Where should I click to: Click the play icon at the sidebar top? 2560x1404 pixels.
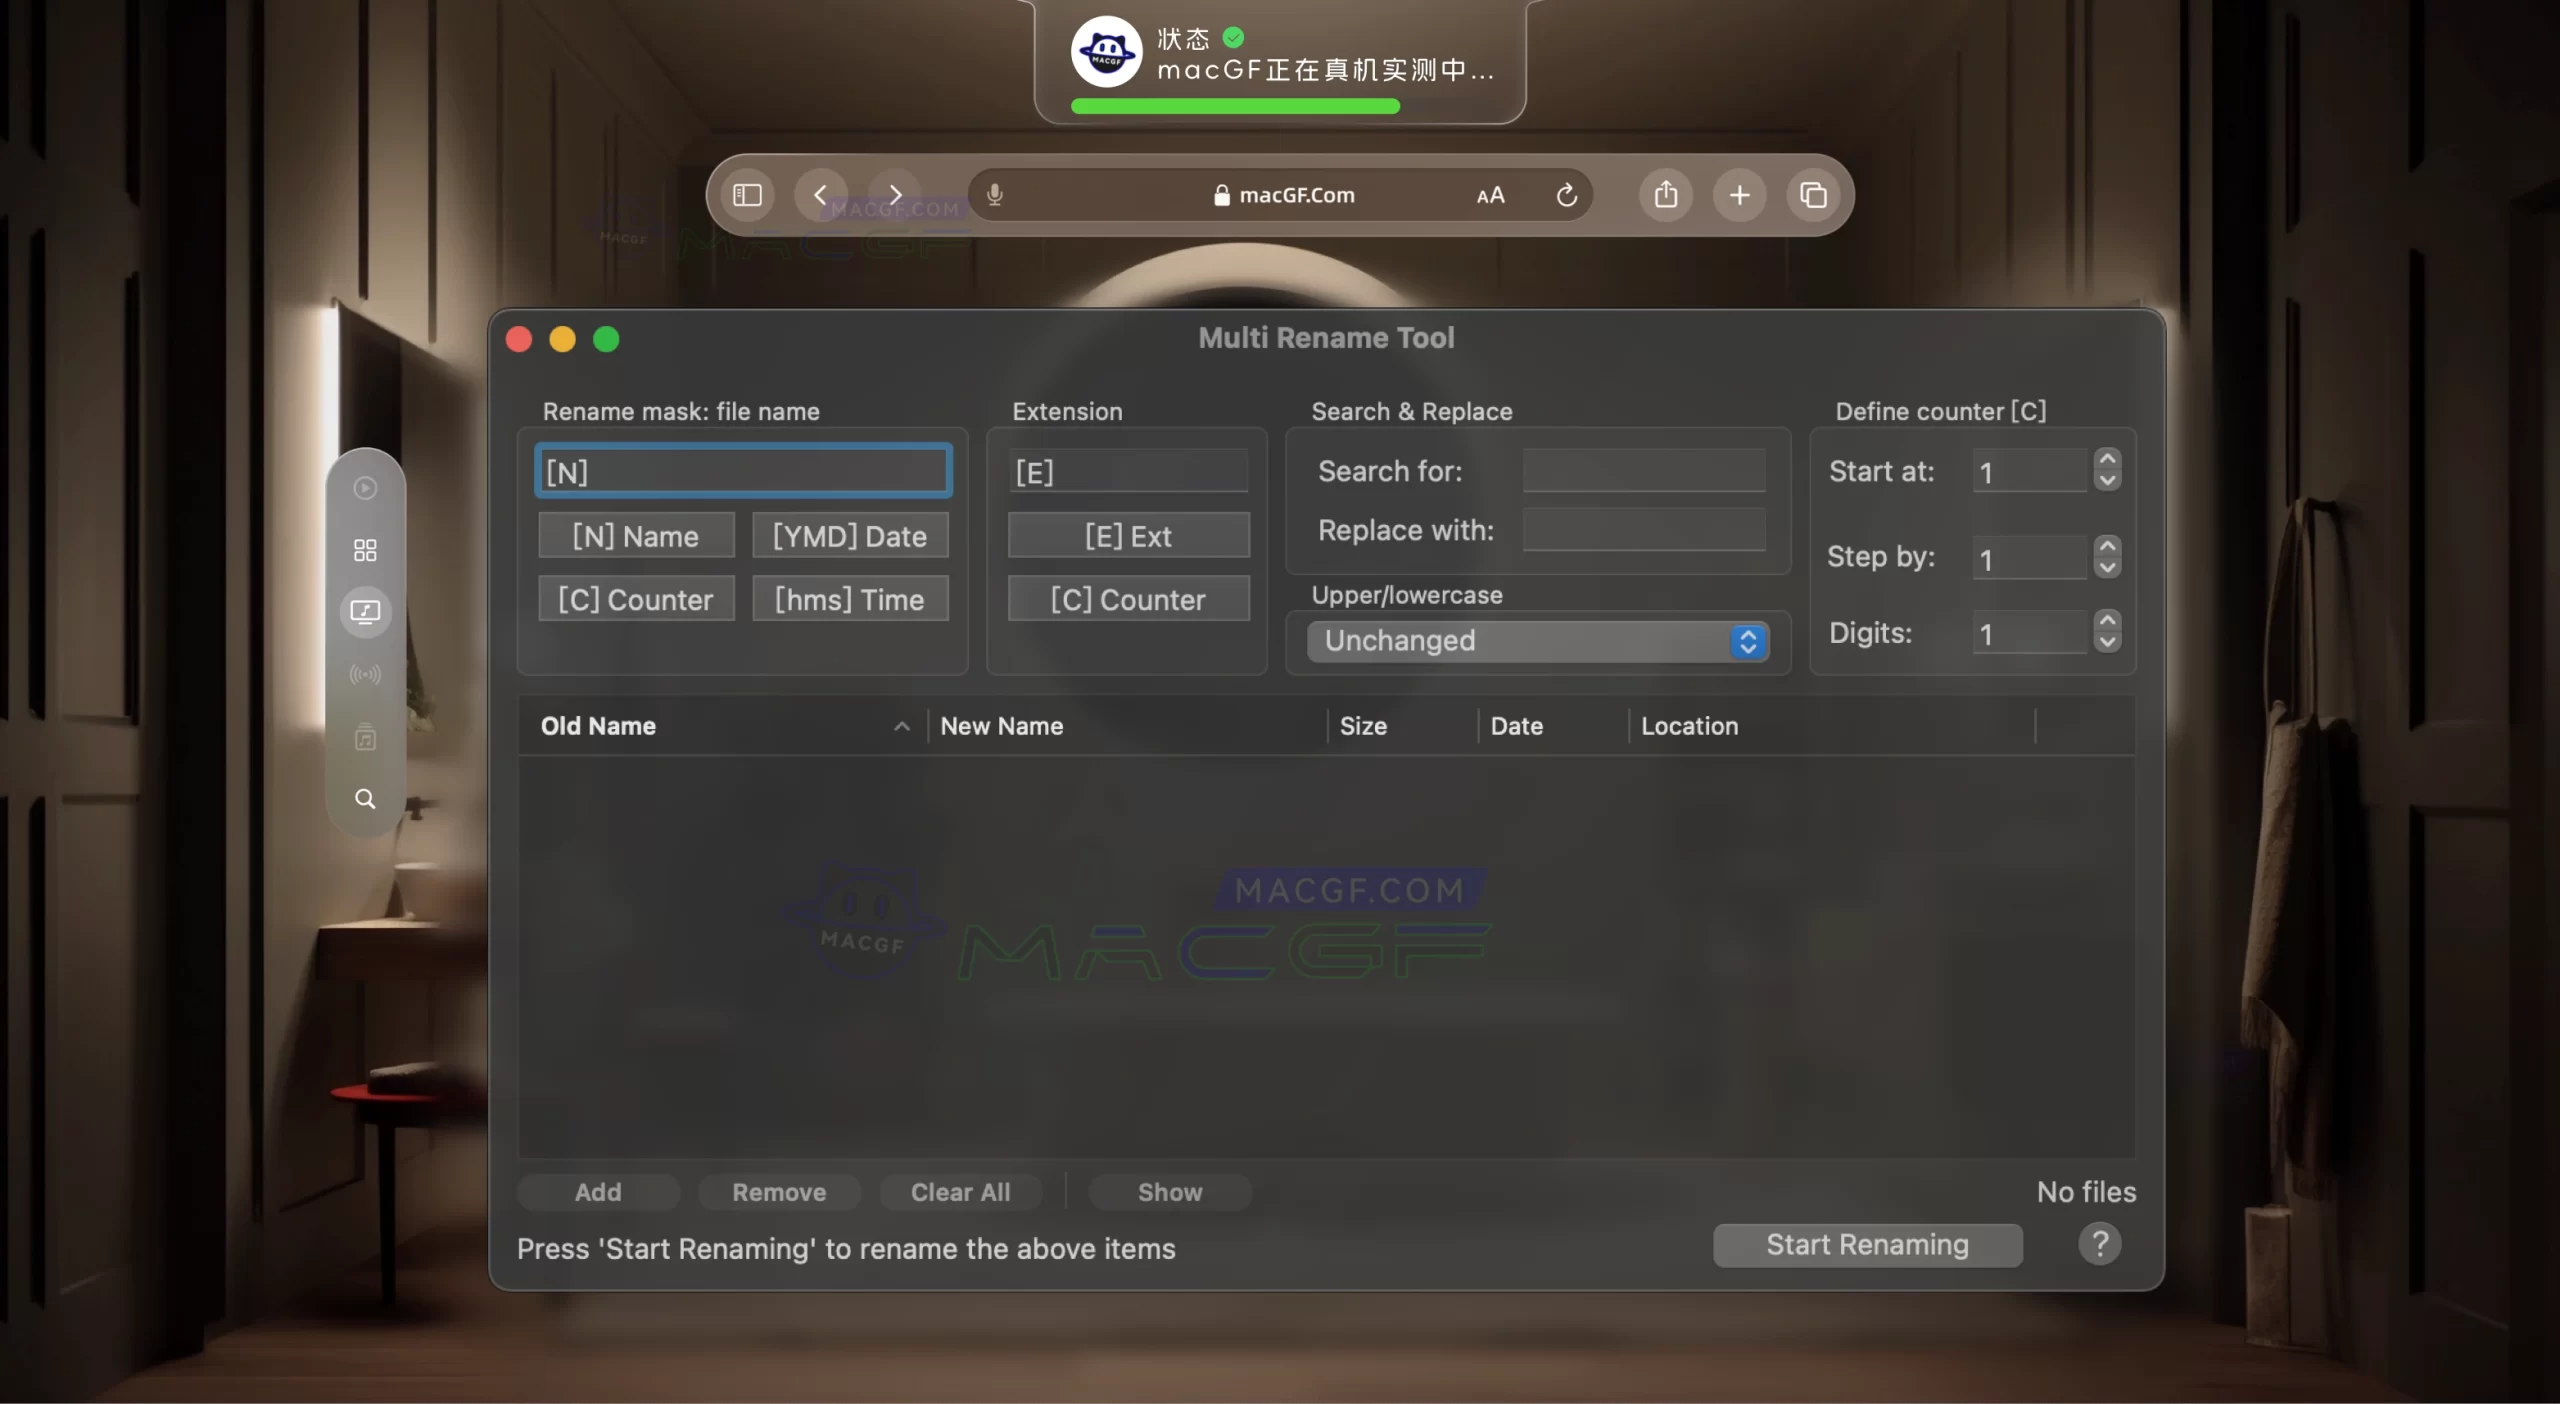(x=364, y=487)
